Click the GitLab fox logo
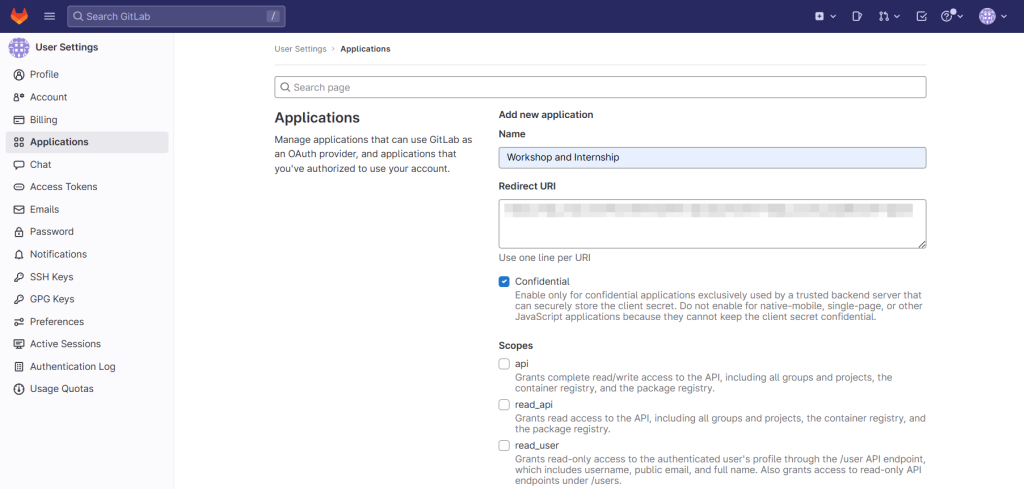This screenshot has width=1024, height=489. pyautogui.click(x=19, y=16)
